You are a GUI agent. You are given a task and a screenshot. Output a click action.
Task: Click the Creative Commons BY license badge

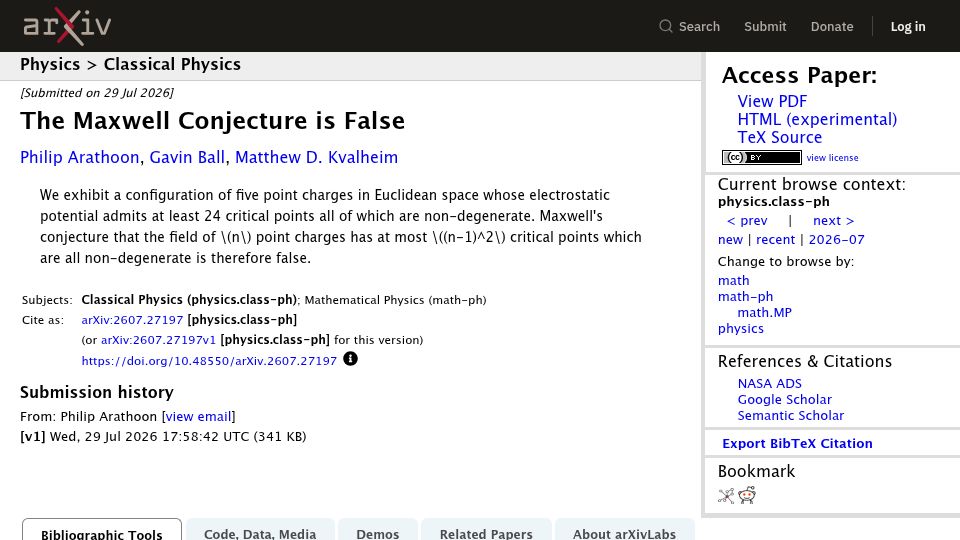762,157
